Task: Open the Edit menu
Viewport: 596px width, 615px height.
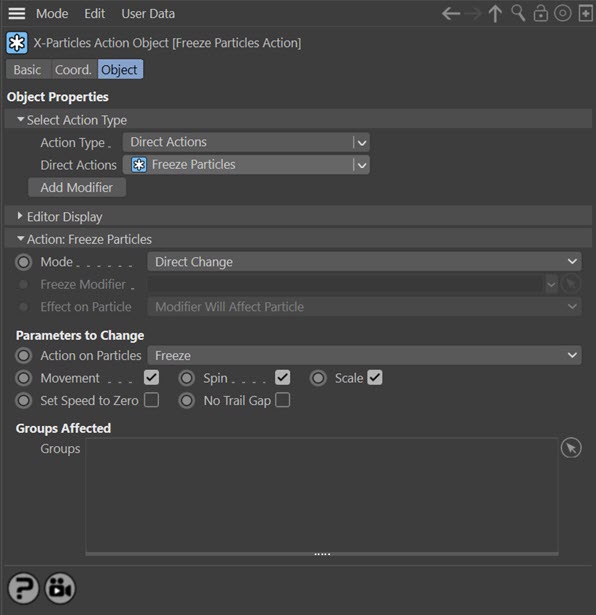Action: pyautogui.click(x=94, y=14)
